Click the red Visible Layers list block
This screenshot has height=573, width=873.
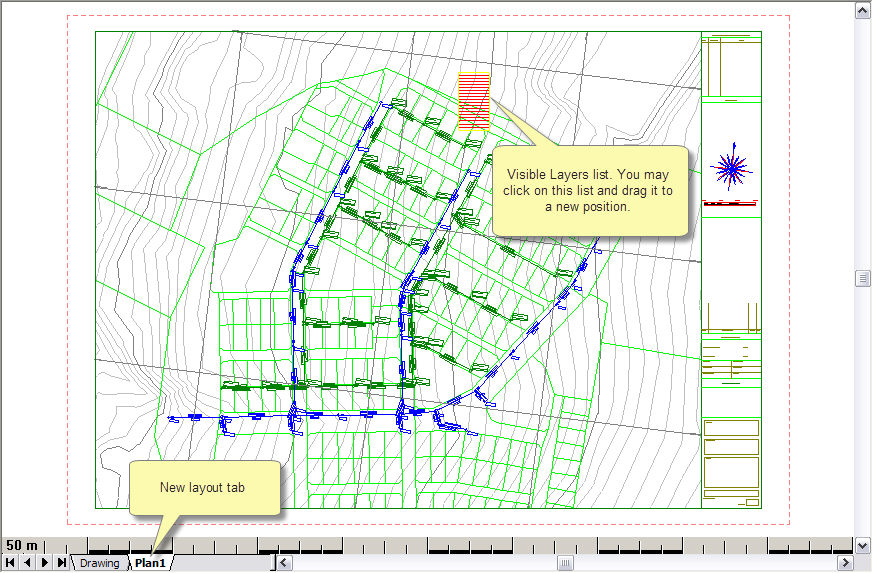click(474, 101)
